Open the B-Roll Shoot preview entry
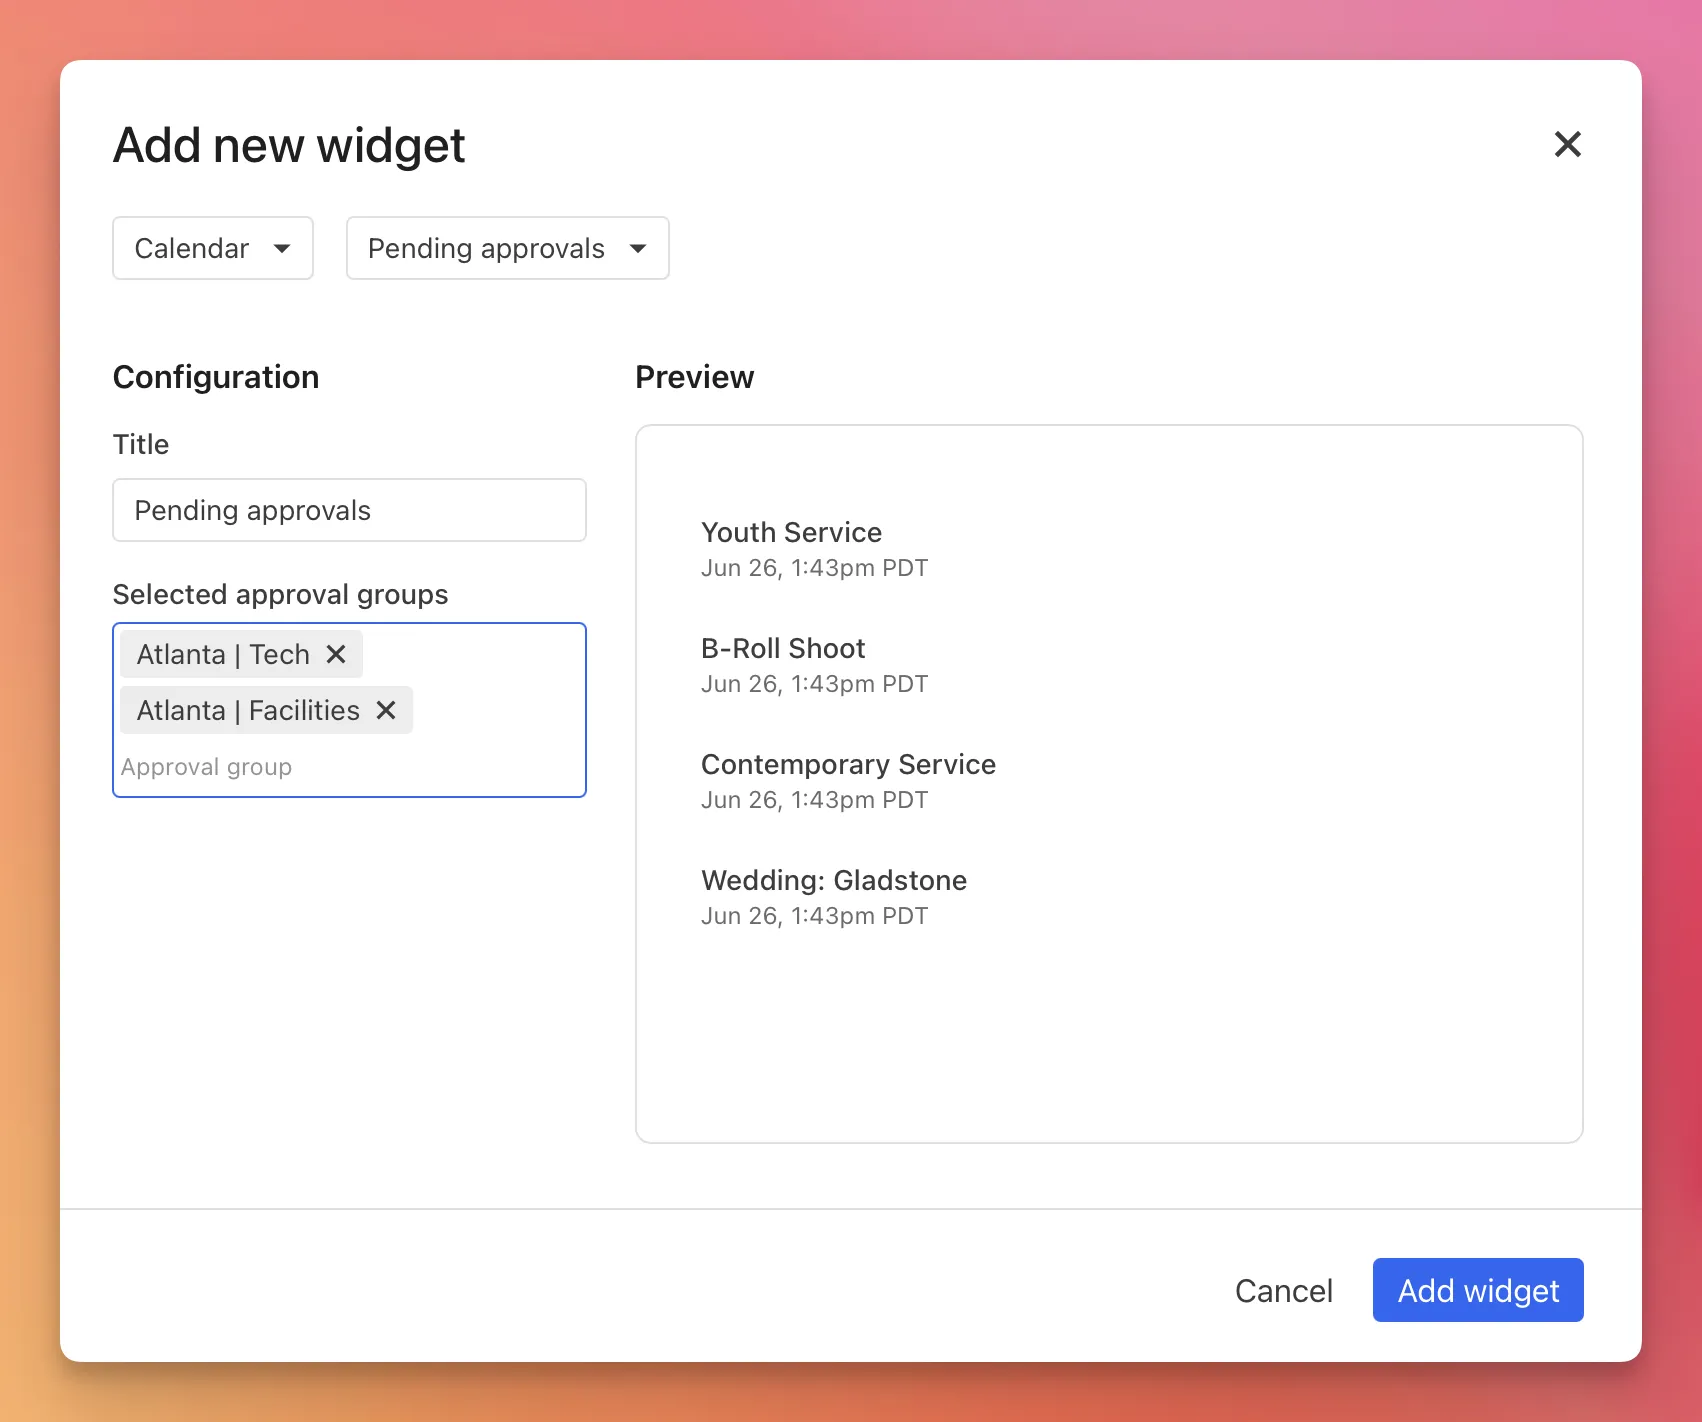This screenshot has height=1422, width=1702. pyautogui.click(x=783, y=648)
